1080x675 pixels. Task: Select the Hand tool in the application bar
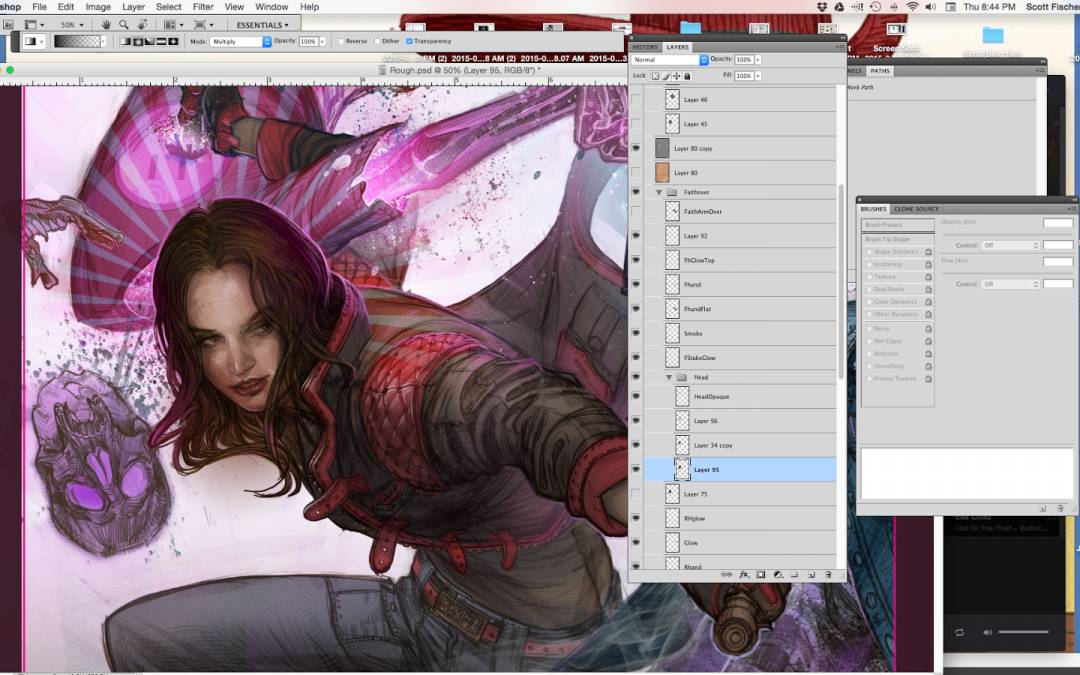tap(106, 25)
